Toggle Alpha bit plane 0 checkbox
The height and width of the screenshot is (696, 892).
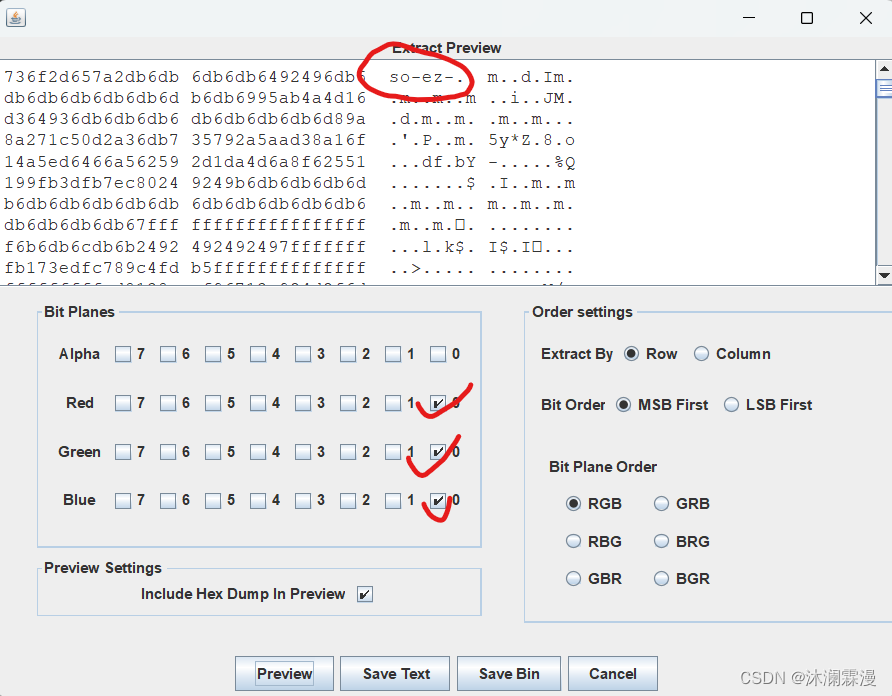click(437, 355)
